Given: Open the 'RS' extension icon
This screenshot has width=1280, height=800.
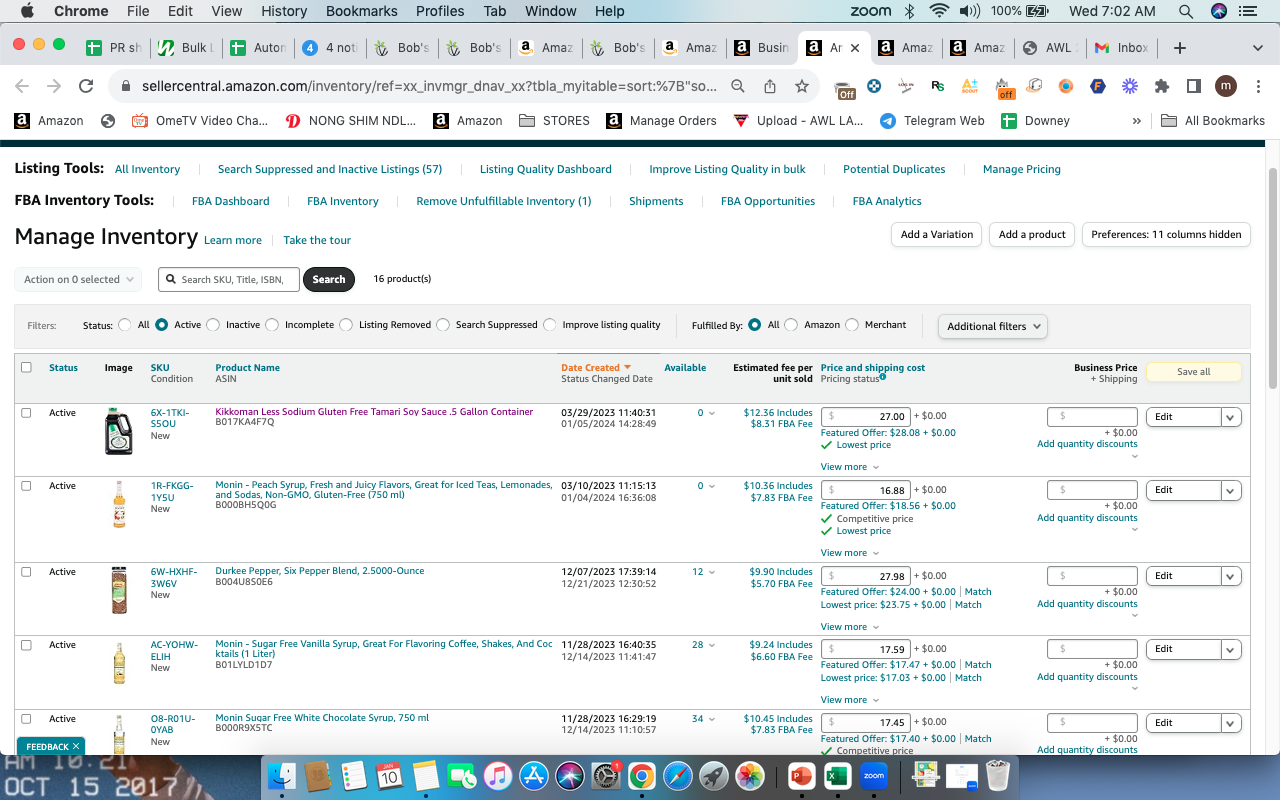Looking at the screenshot, I should [x=938, y=86].
